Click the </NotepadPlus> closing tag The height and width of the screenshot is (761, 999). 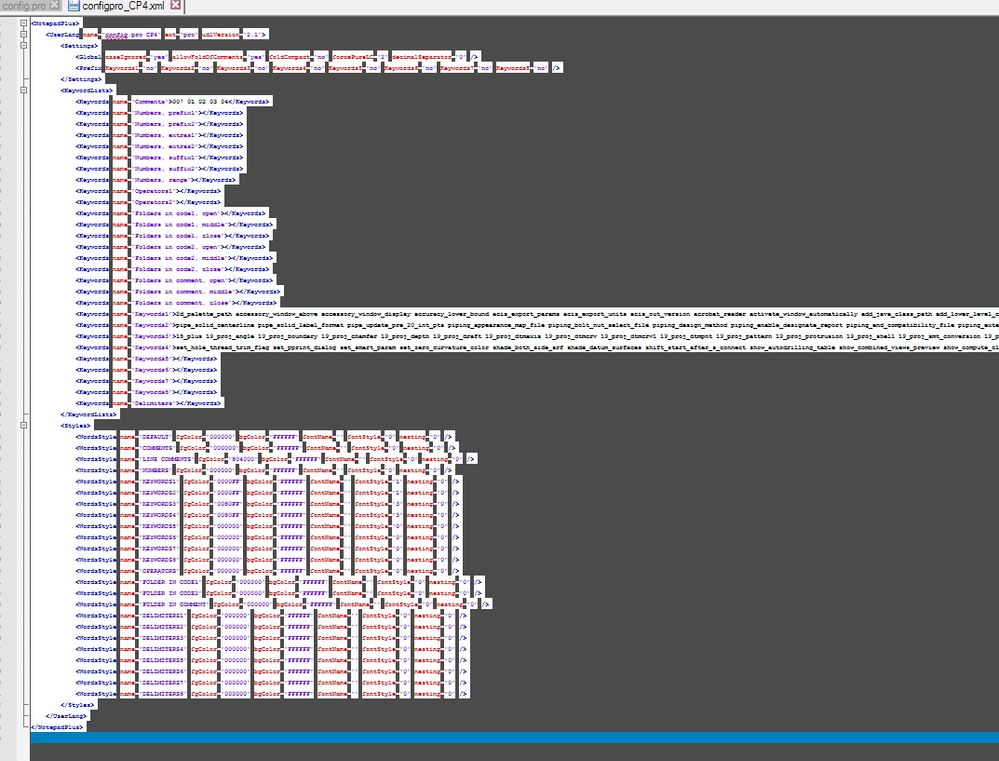[57, 727]
